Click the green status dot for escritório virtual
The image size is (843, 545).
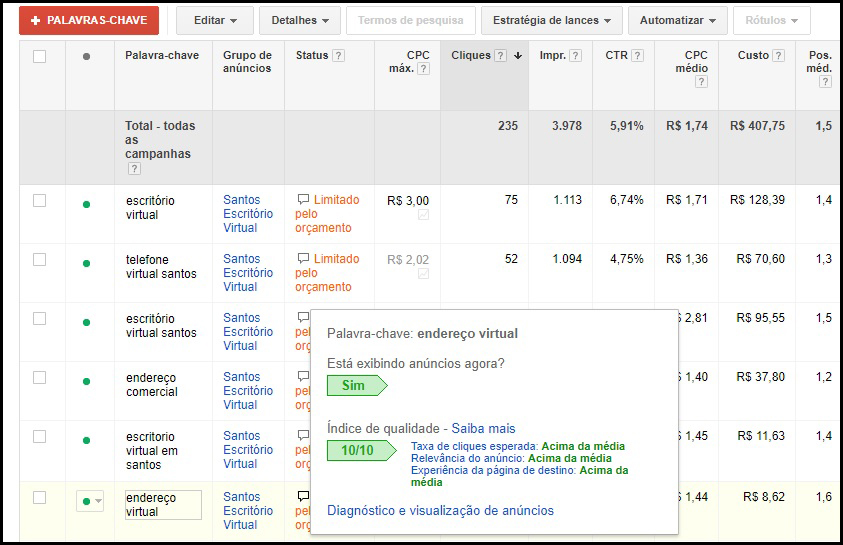(87, 204)
